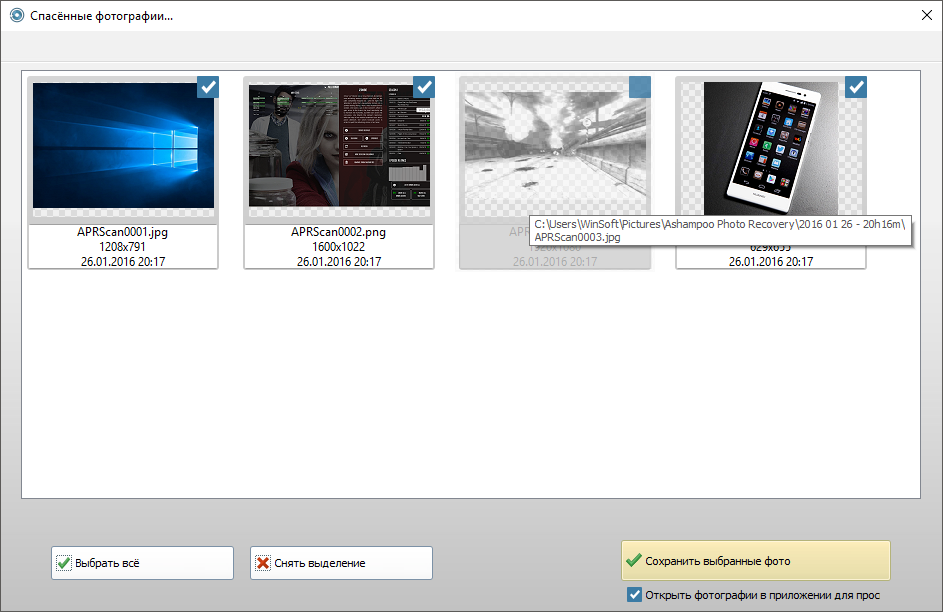Select the grayscale street photo thumbnail
This screenshot has width=943, height=612.
[555, 147]
